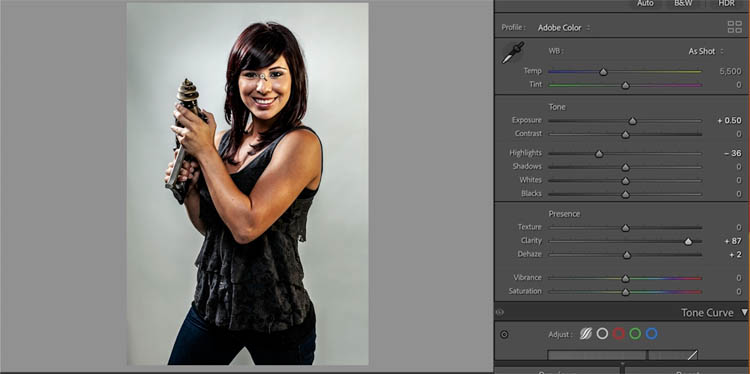Open the profile browser grid icon
750x374 pixels.
click(x=734, y=27)
